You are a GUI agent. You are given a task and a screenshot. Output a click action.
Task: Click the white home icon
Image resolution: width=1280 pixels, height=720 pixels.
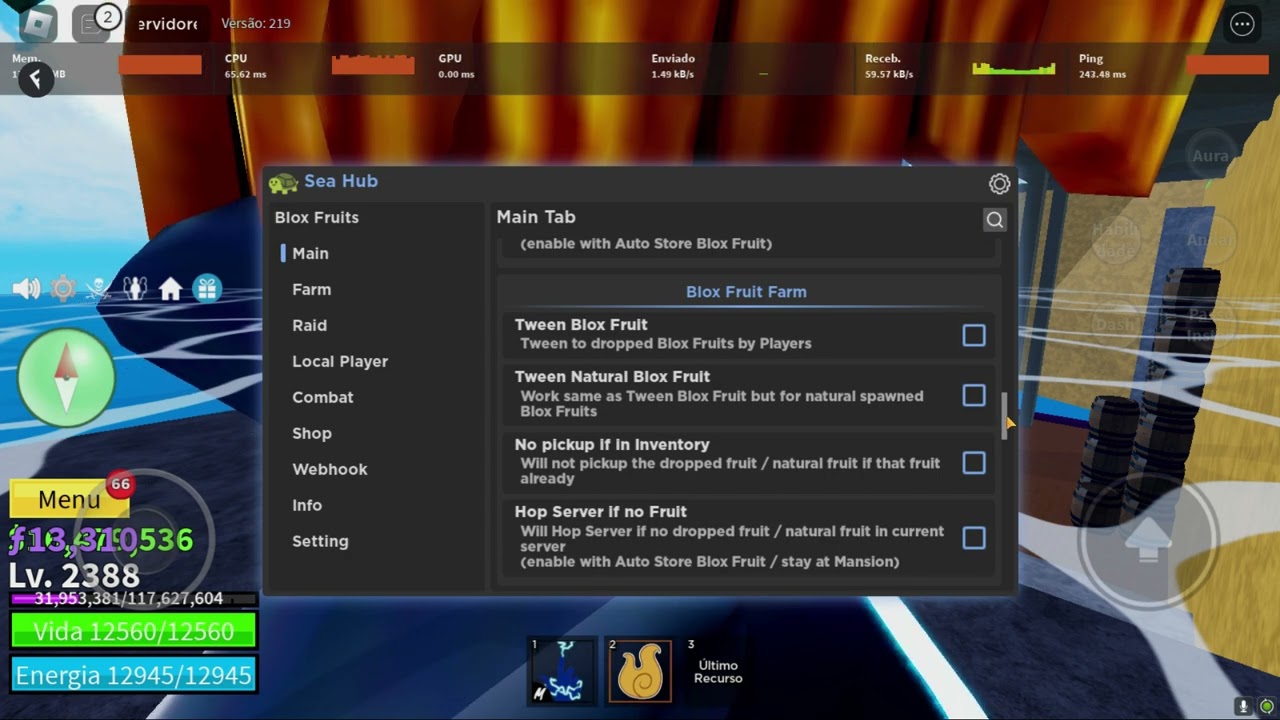pyautogui.click(x=171, y=289)
